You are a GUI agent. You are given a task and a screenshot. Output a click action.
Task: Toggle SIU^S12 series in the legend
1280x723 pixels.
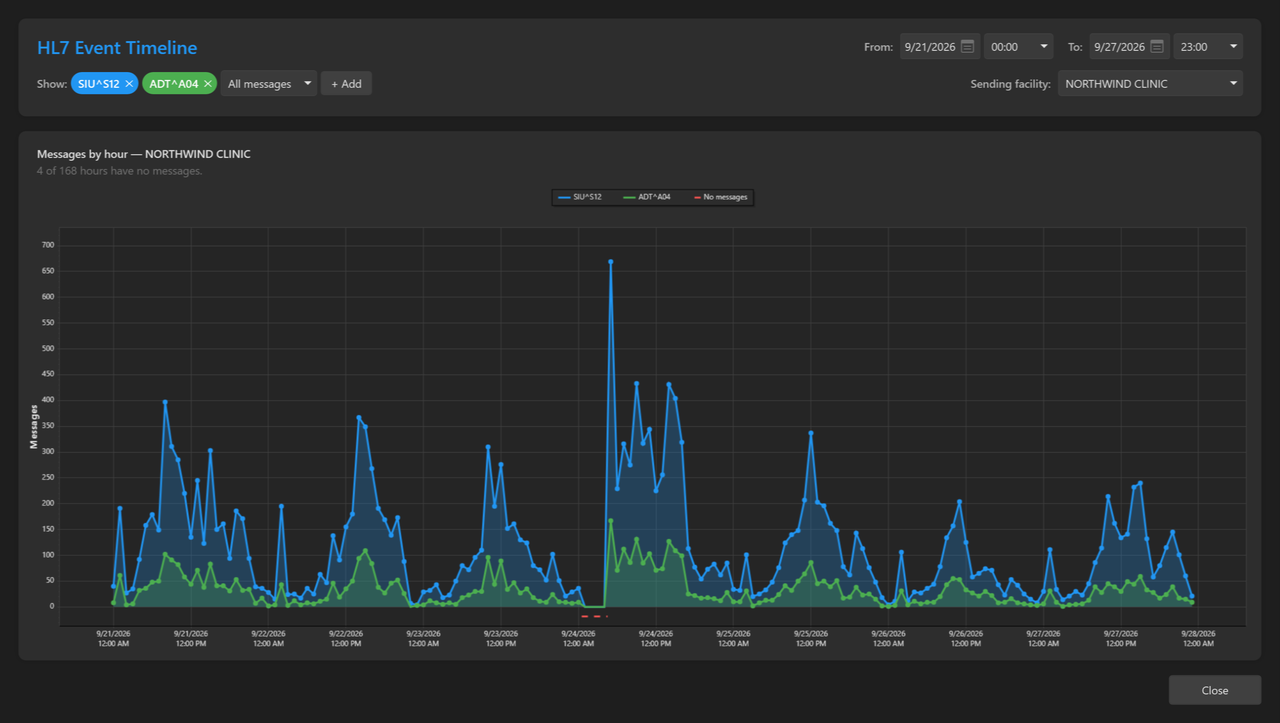coord(580,197)
